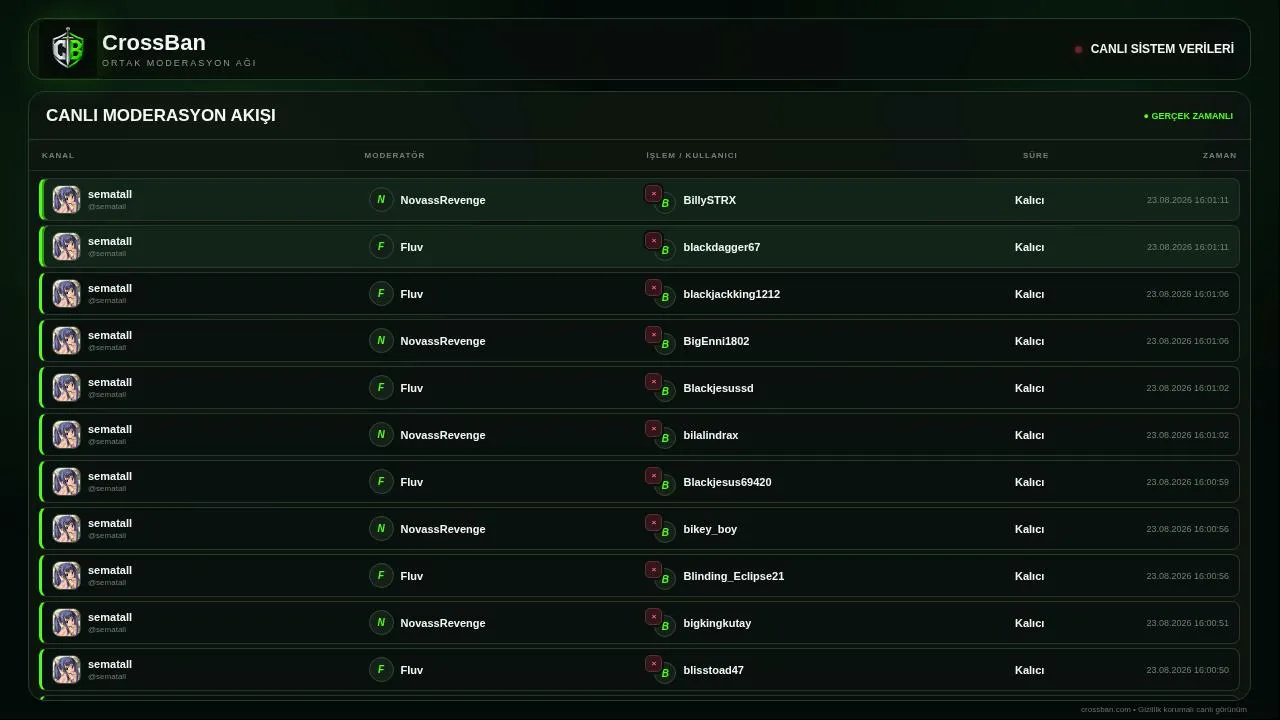Select the SÜRE column header
The image size is (1280, 720).
[x=1036, y=155]
